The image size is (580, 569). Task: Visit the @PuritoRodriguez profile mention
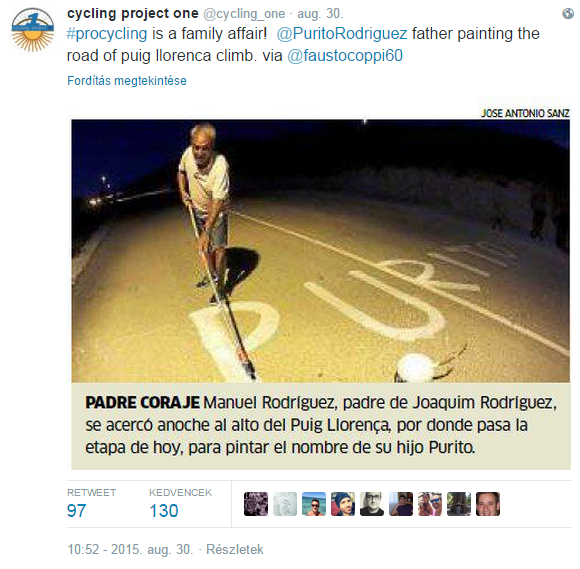point(342,34)
